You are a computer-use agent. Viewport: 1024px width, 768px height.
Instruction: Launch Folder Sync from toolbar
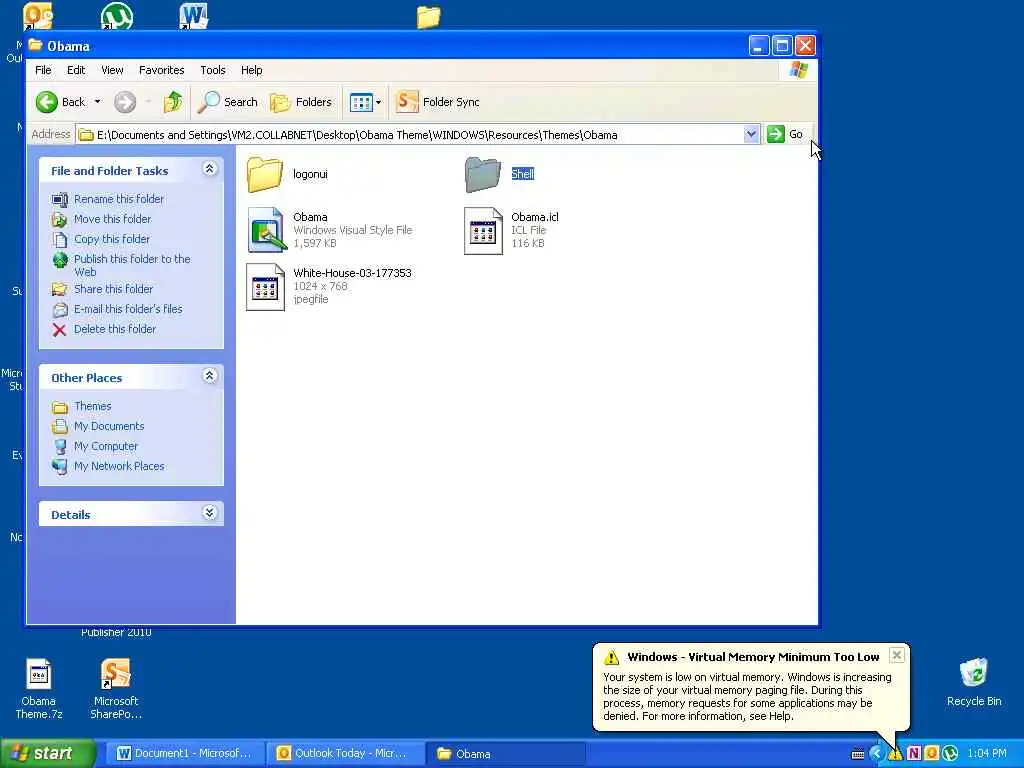[438, 102]
